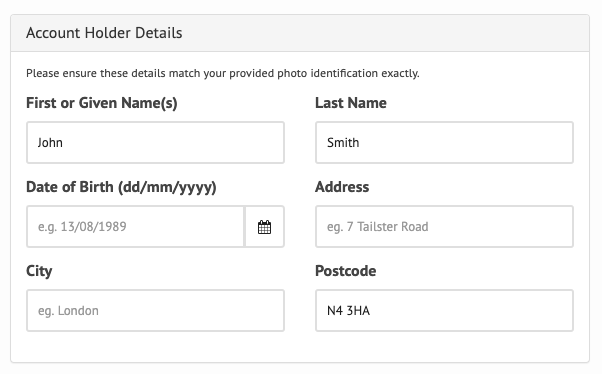The height and width of the screenshot is (374, 602).
Task: Focus the City input box
Action: tap(155, 310)
